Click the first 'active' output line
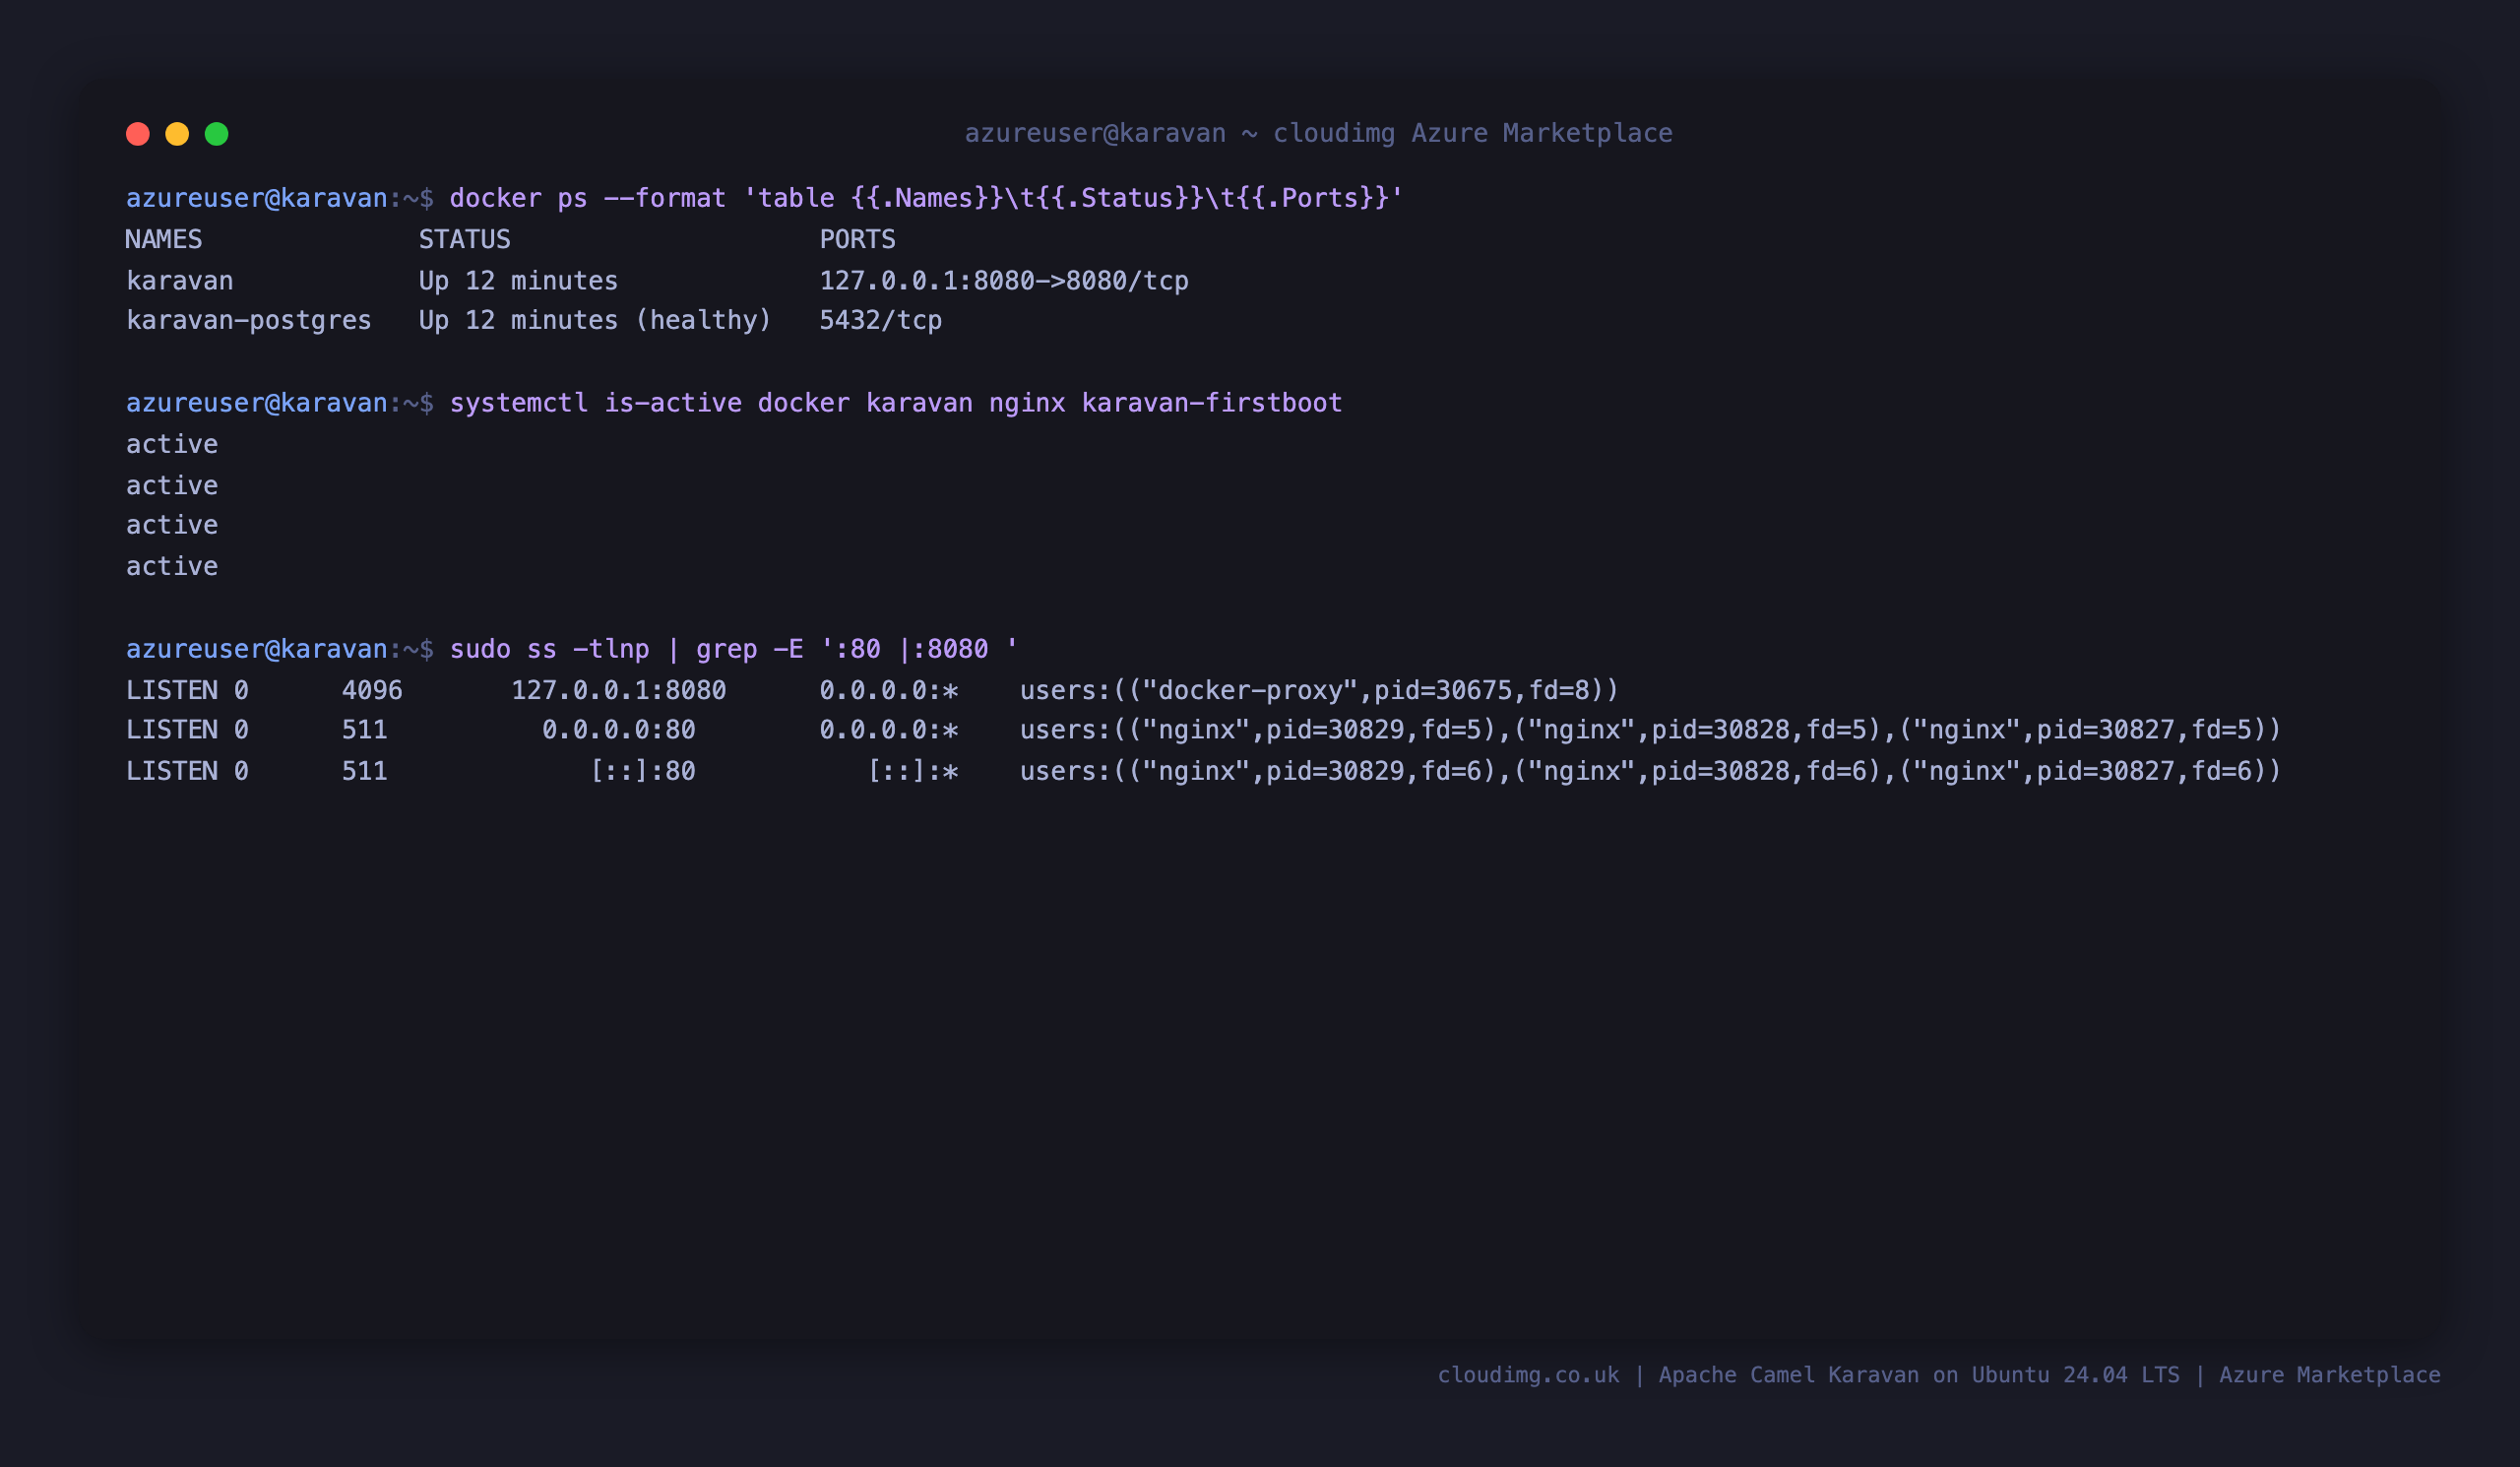2520x1467 pixels. click(x=172, y=444)
